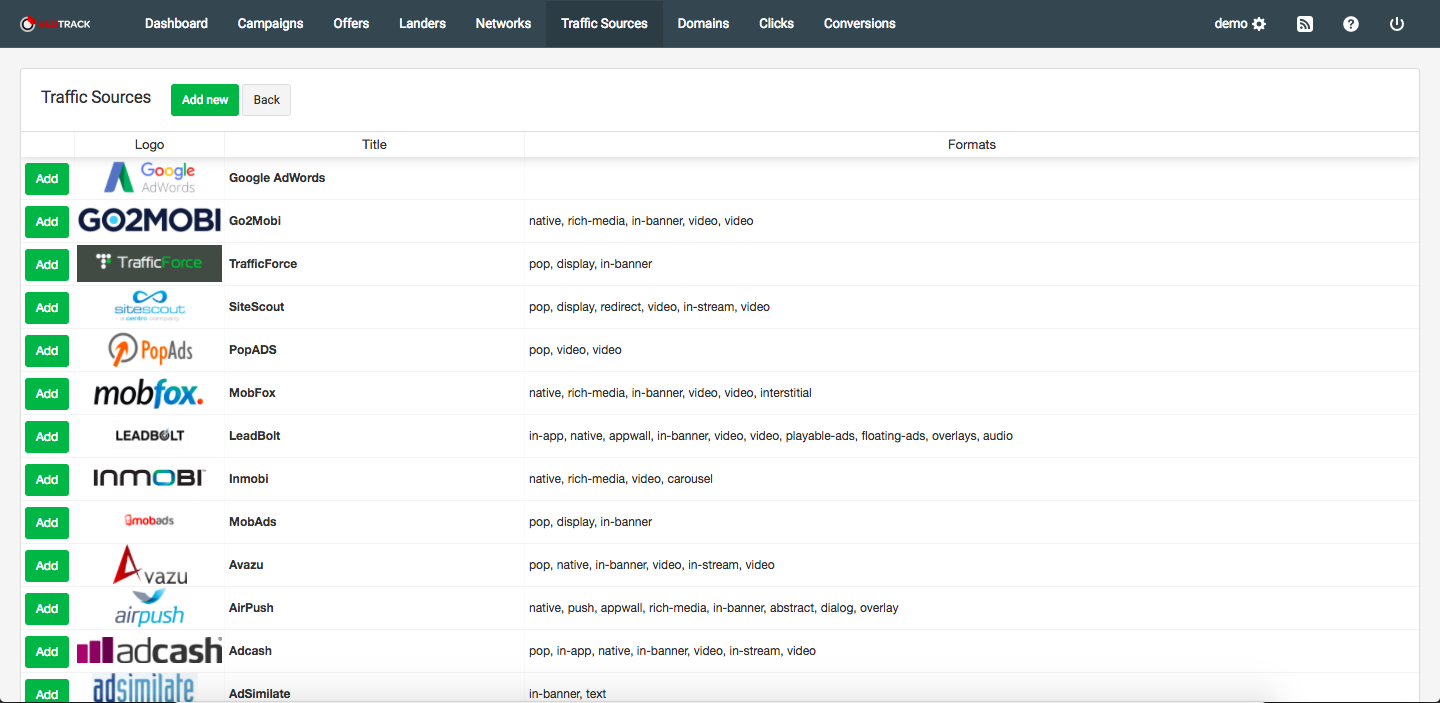Open the Networks menu item
The height and width of the screenshot is (703, 1440).
pyautogui.click(x=503, y=24)
